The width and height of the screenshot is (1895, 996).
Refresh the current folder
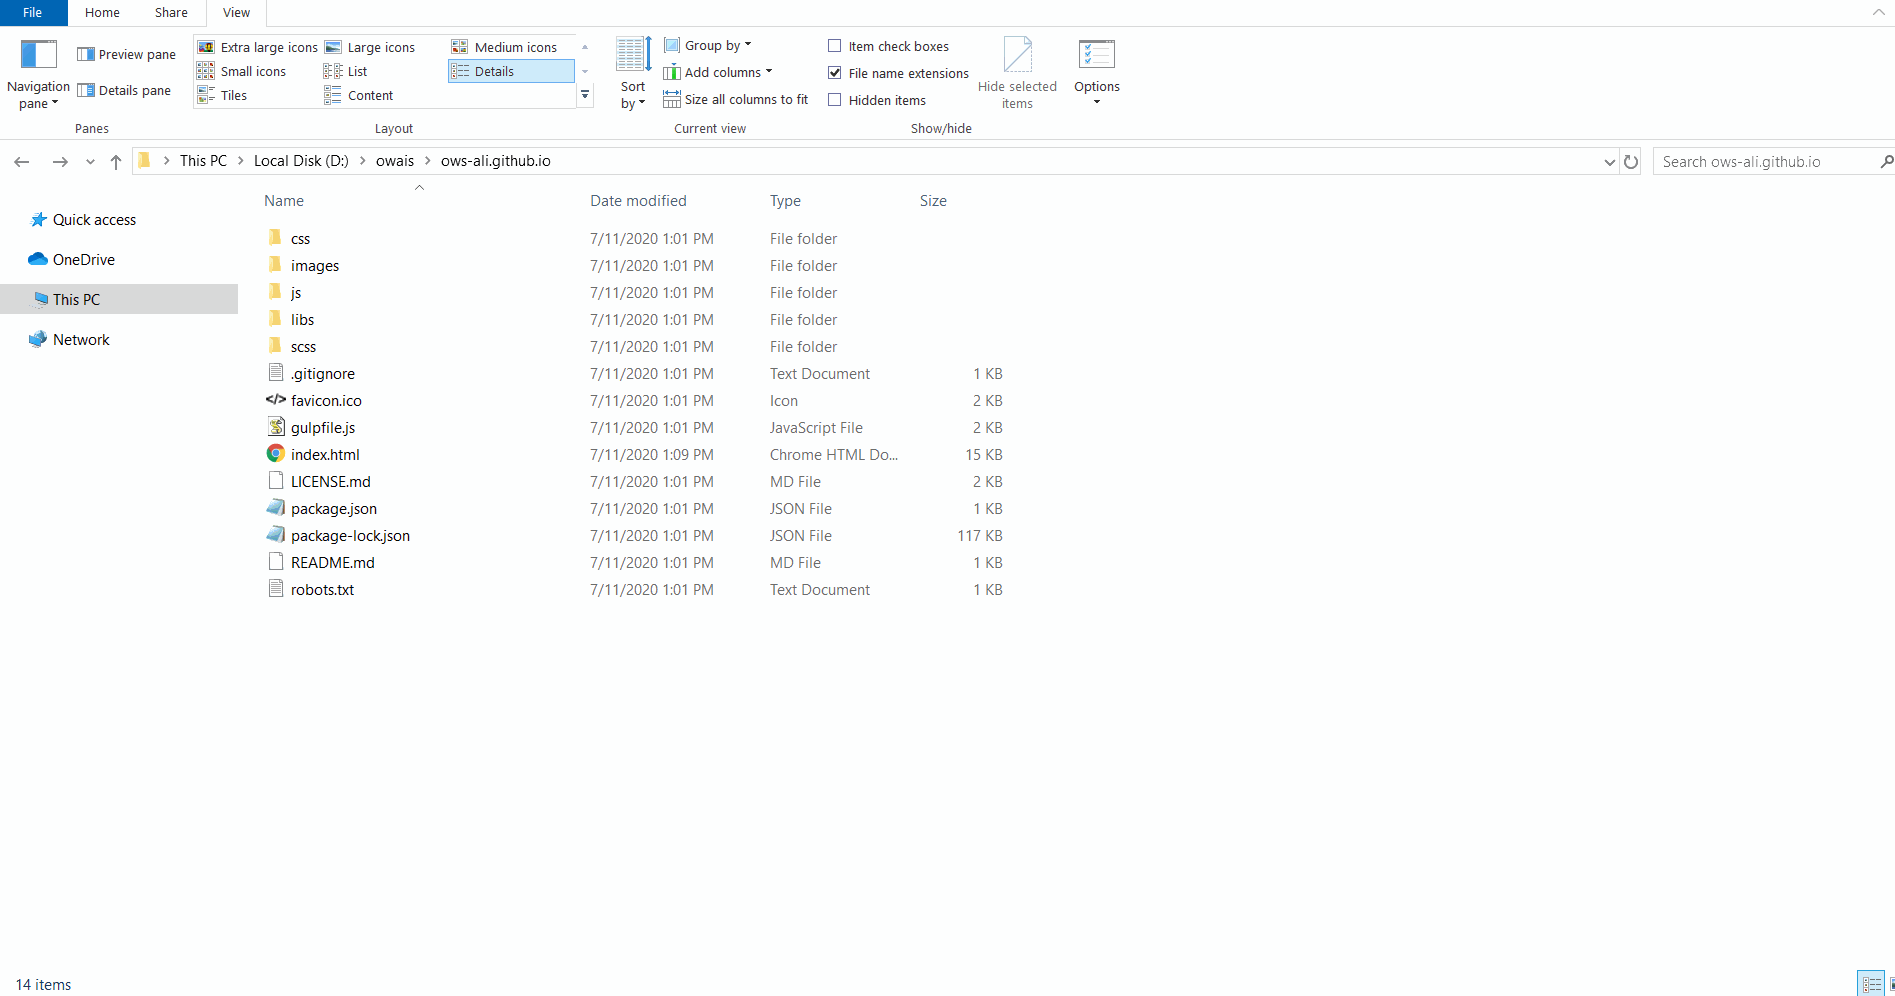coord(1631,162)
